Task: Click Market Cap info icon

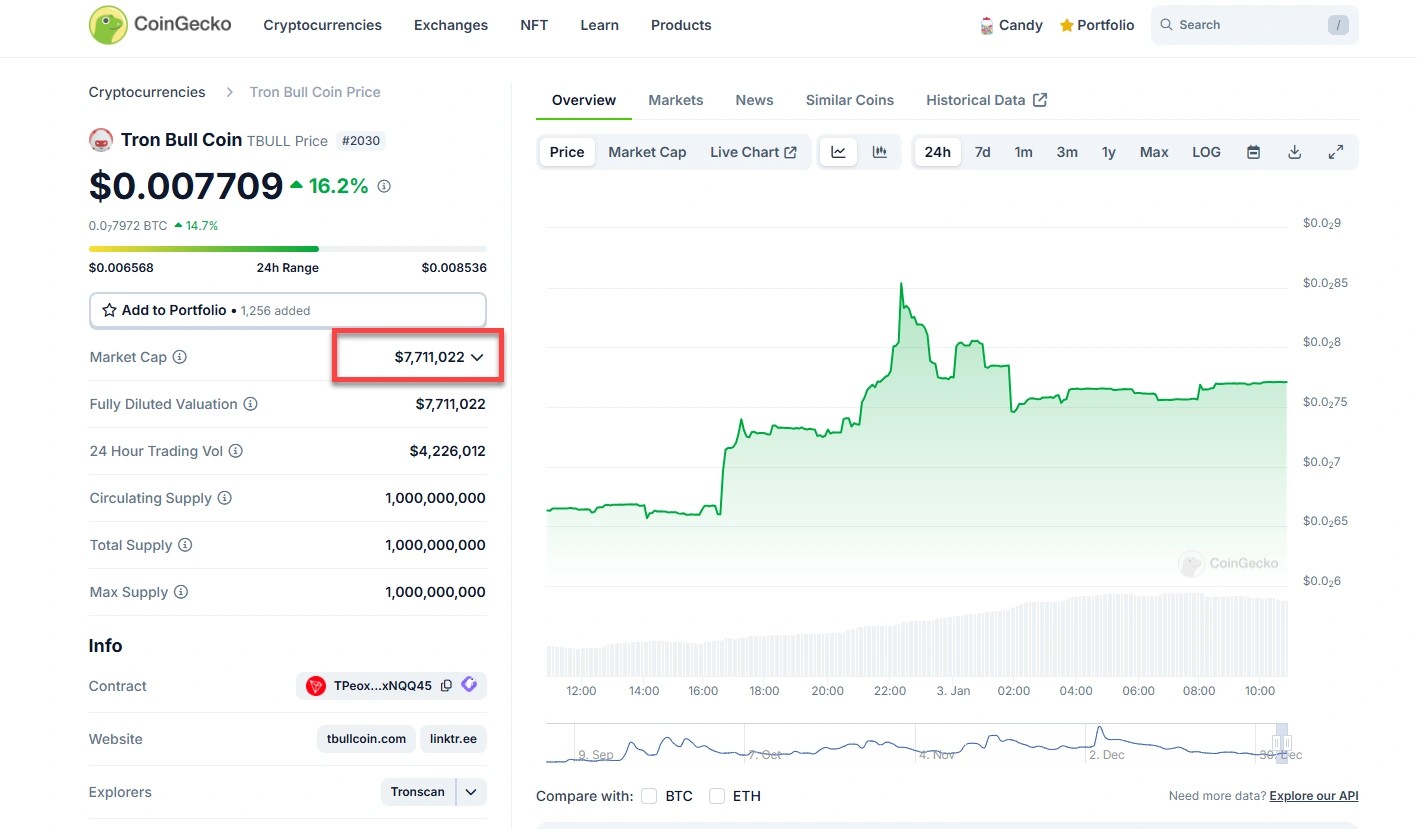Action: [x=180, y=357]
